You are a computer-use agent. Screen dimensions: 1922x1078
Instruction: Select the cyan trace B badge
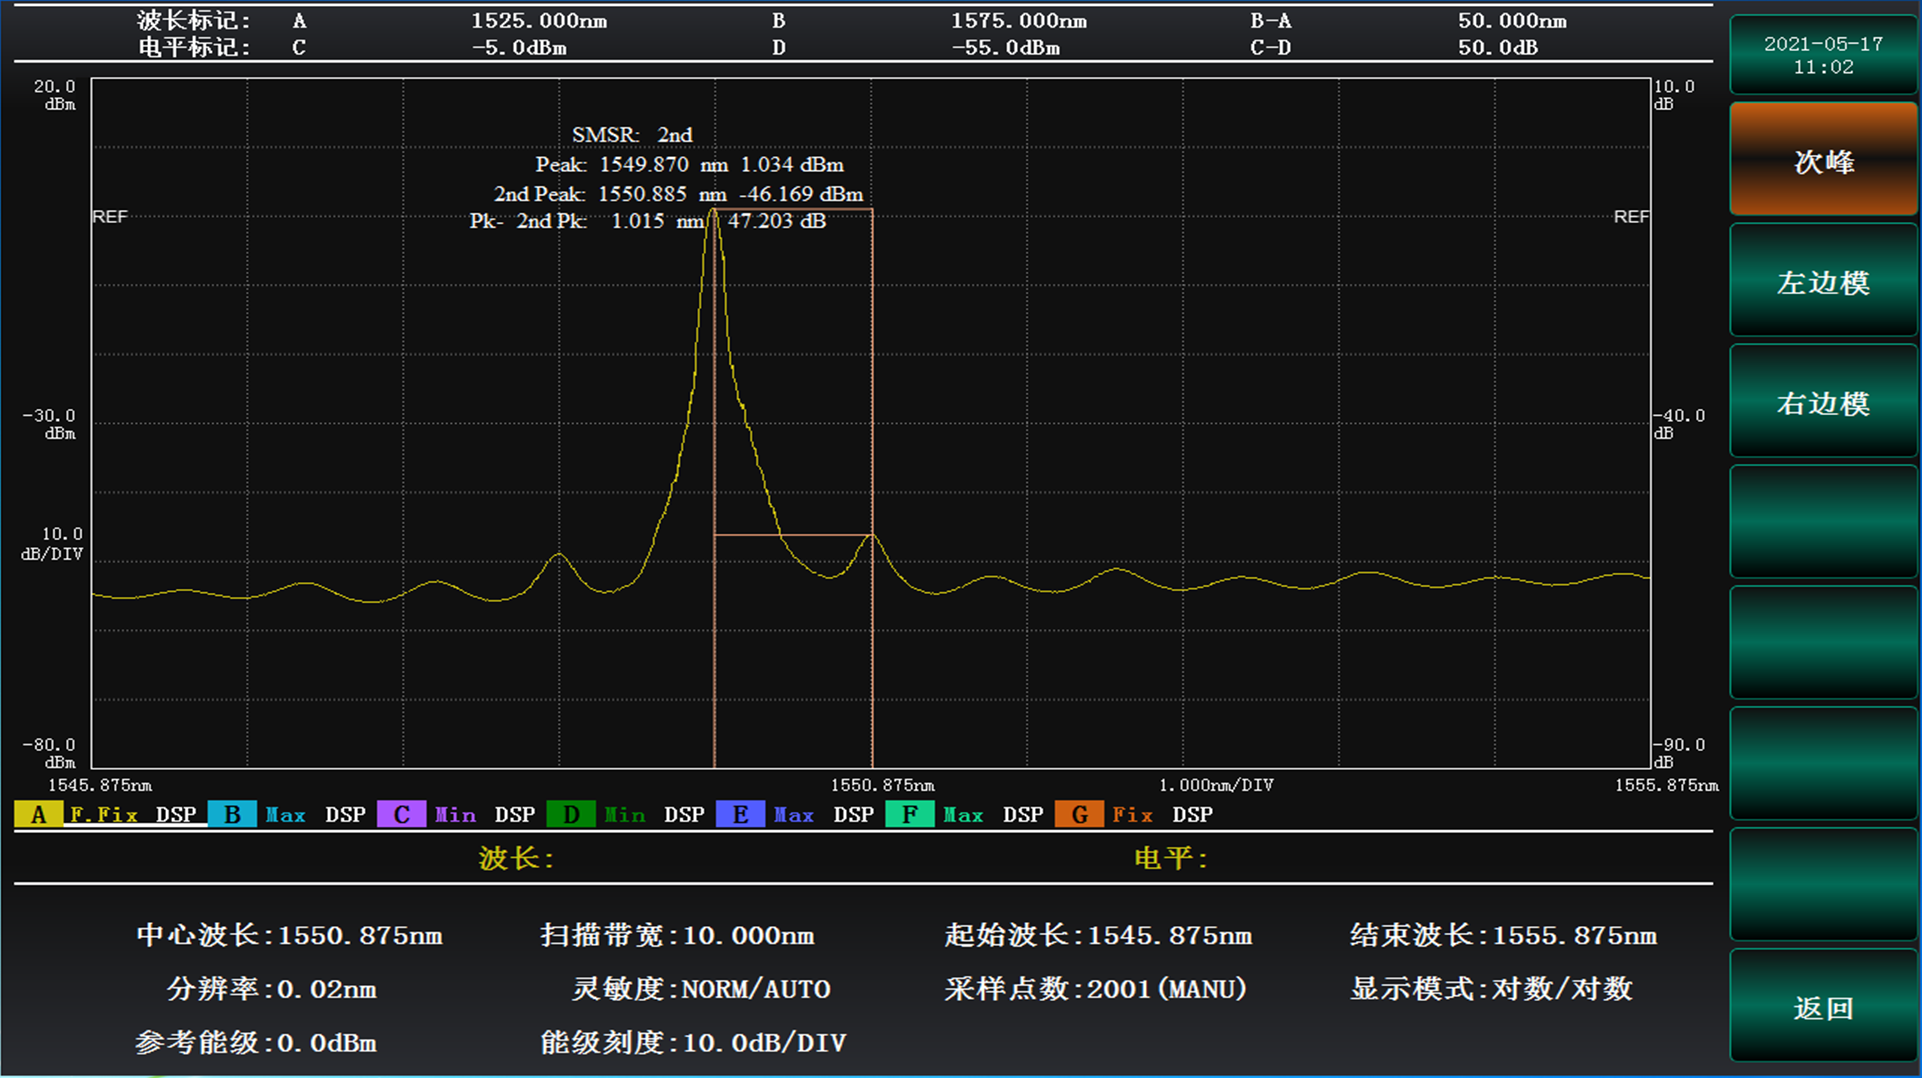tap(231, 815)
